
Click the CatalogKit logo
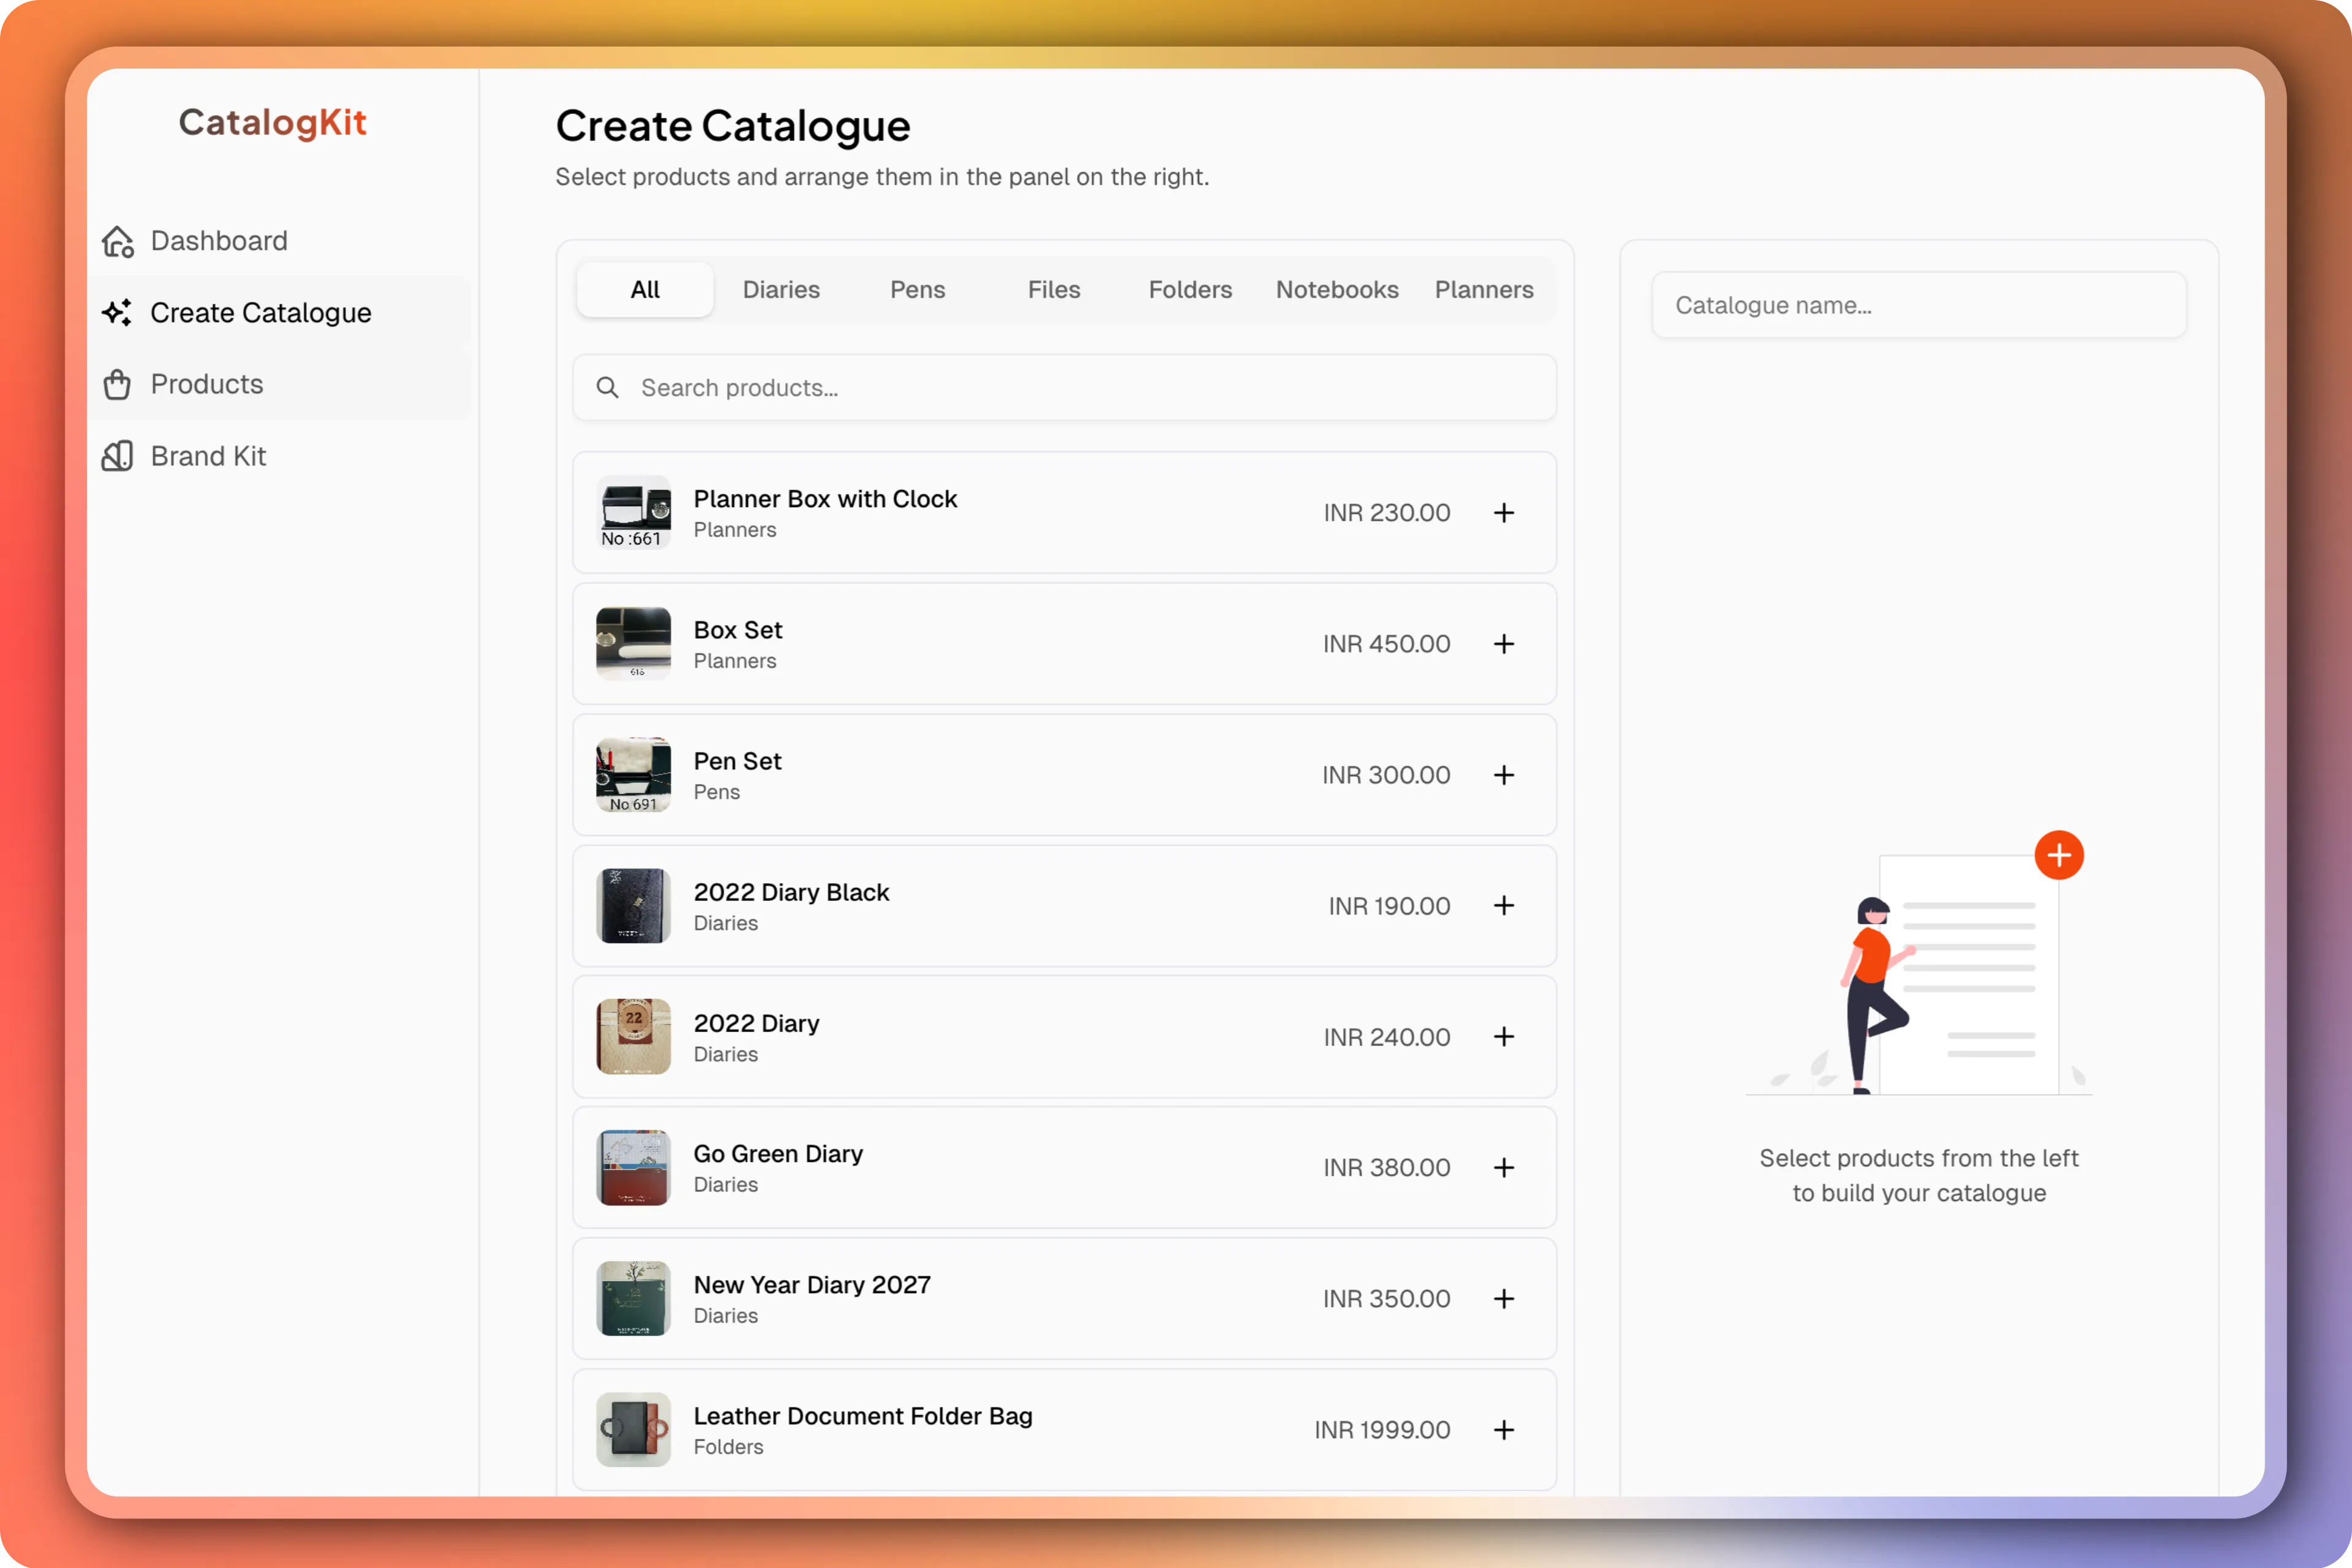273,122
